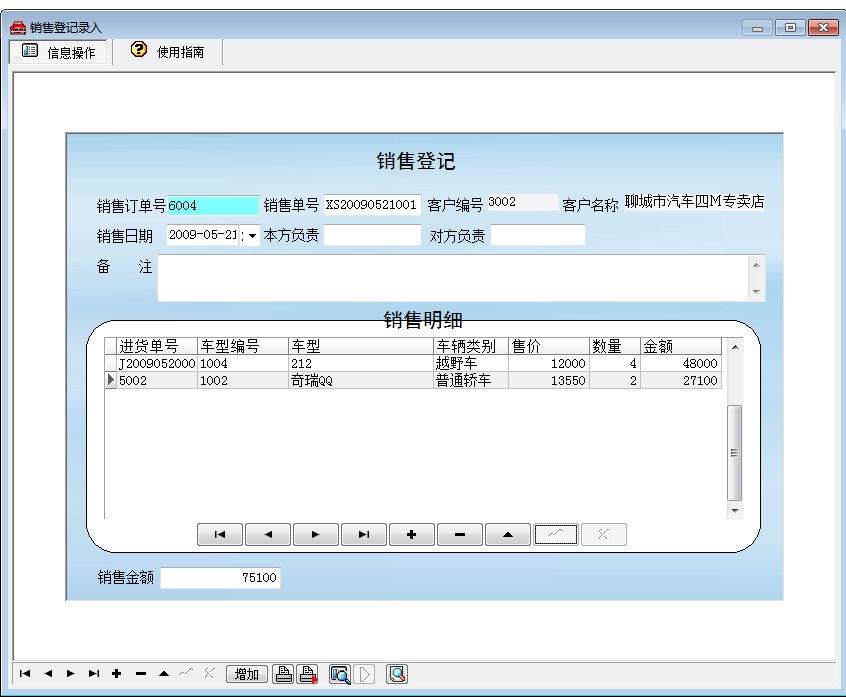Open print preview document magnifier icon
The width and height of the screenshot is (846, 697).
point(397,674)
